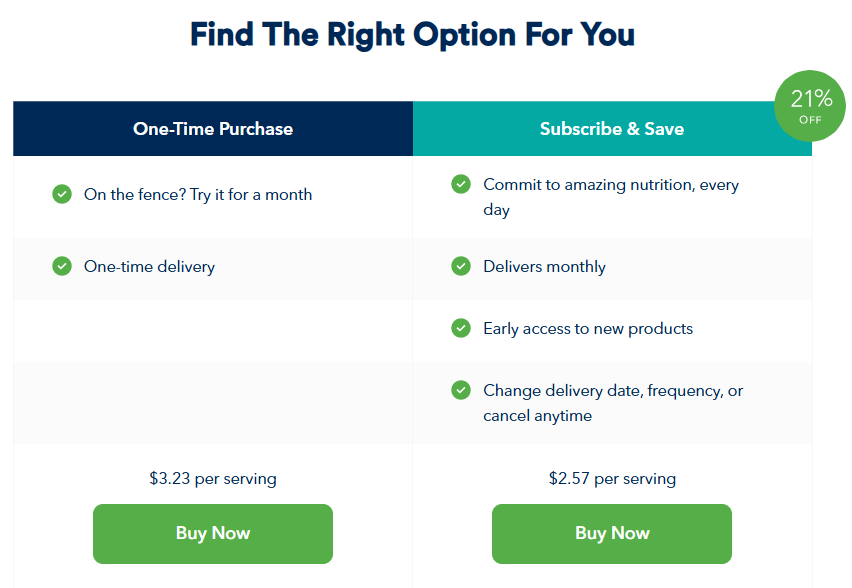Screen dimensions: 852x588
Task: Select the Subscribe & Save header tab
Action: [612, 129]
